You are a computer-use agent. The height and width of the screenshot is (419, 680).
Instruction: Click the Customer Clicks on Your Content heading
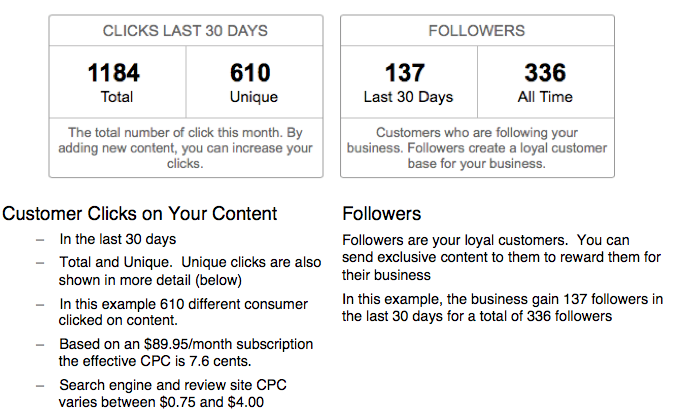coord(140,213)
